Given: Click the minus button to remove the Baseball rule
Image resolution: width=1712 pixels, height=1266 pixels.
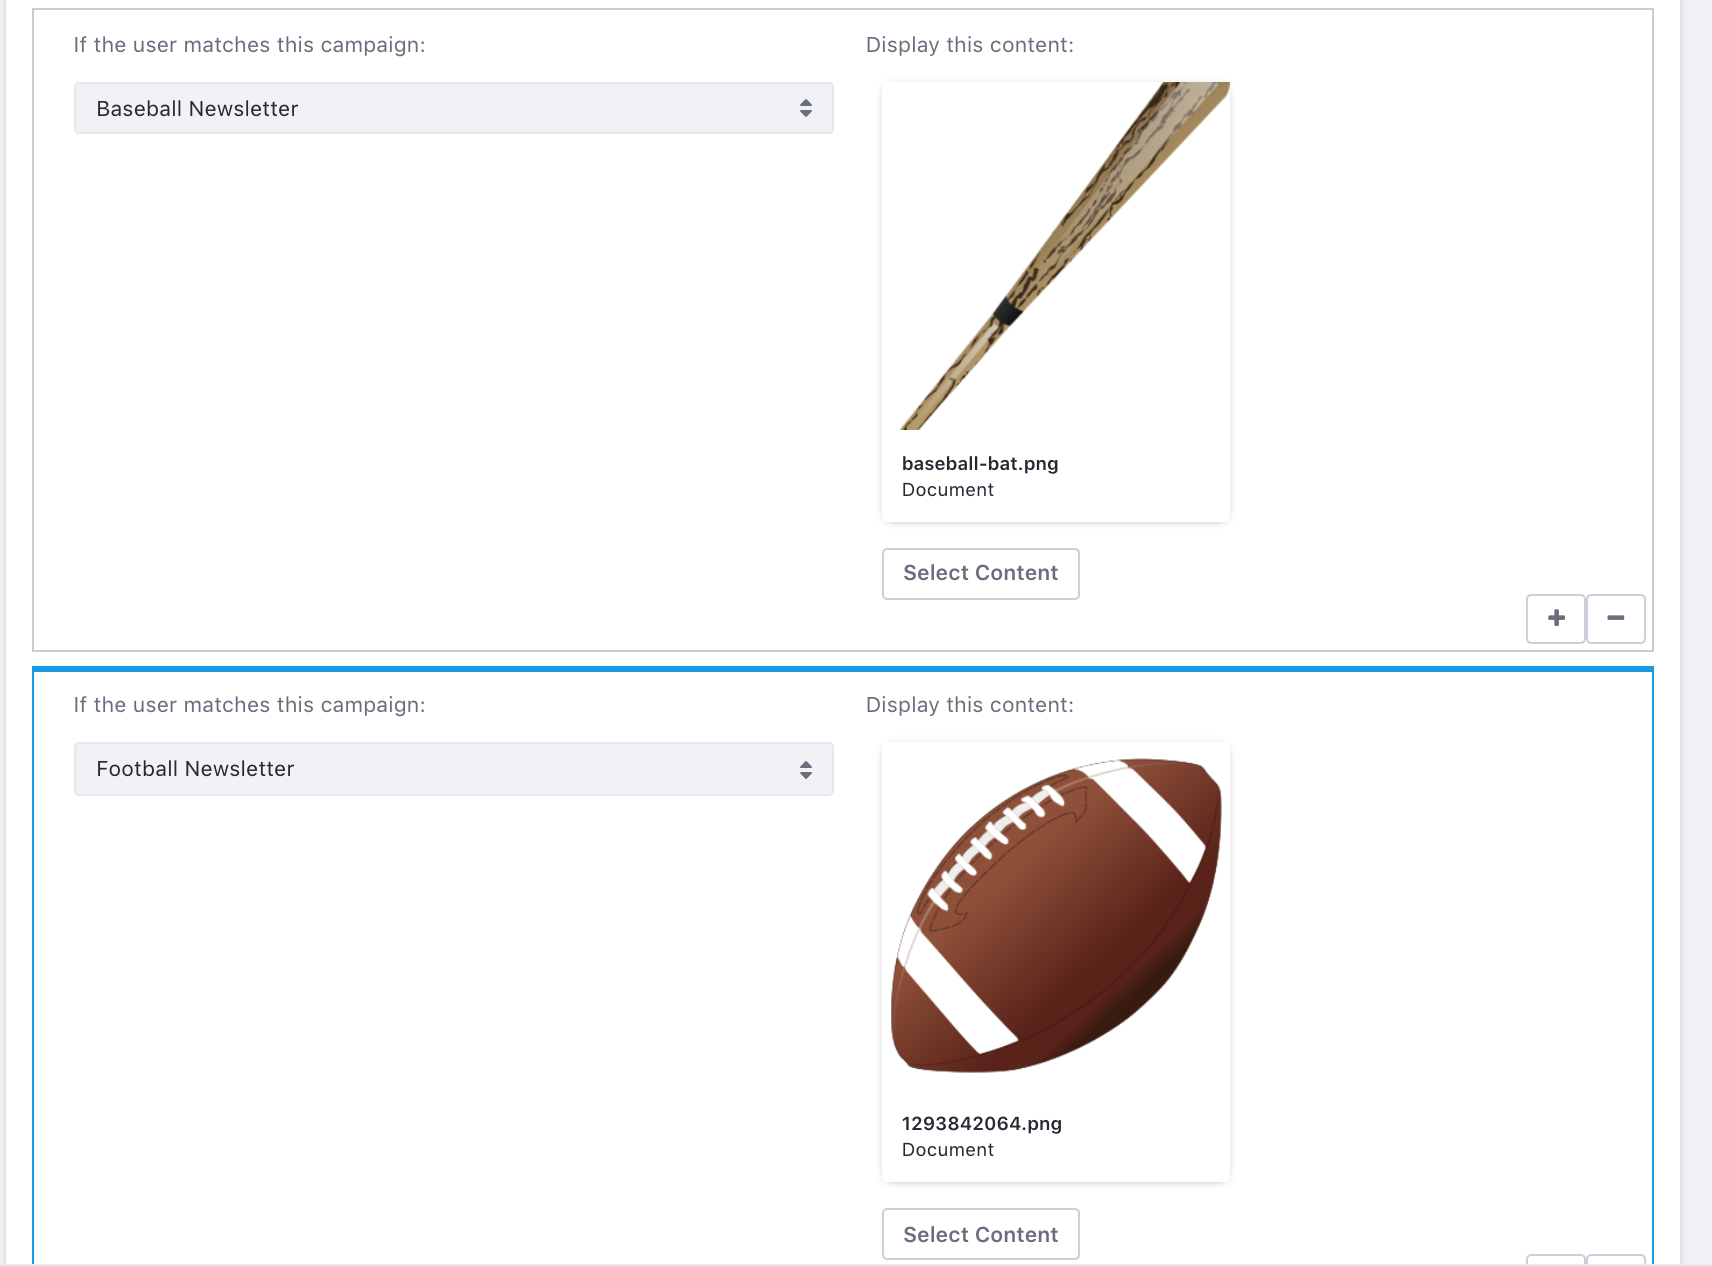Looking at the screenshot, I should (1615, 618).
